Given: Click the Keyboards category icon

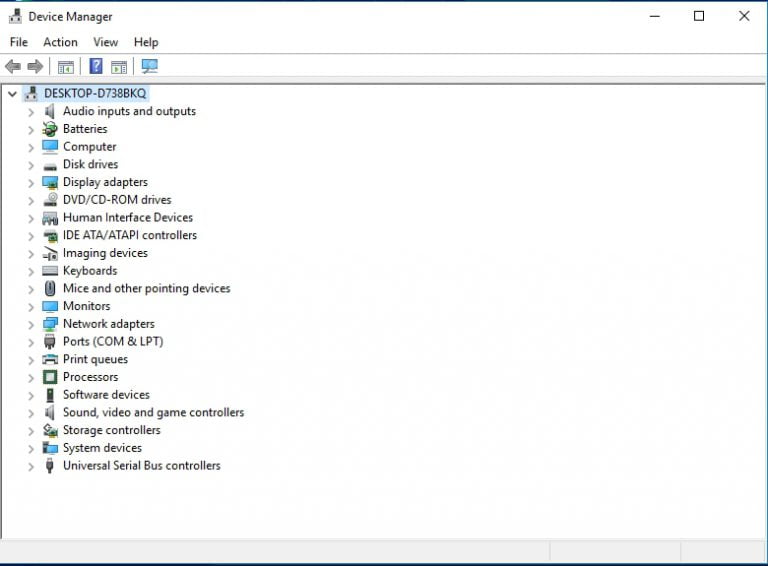Looking at the screenshot, I should click(x=50, y=271).
